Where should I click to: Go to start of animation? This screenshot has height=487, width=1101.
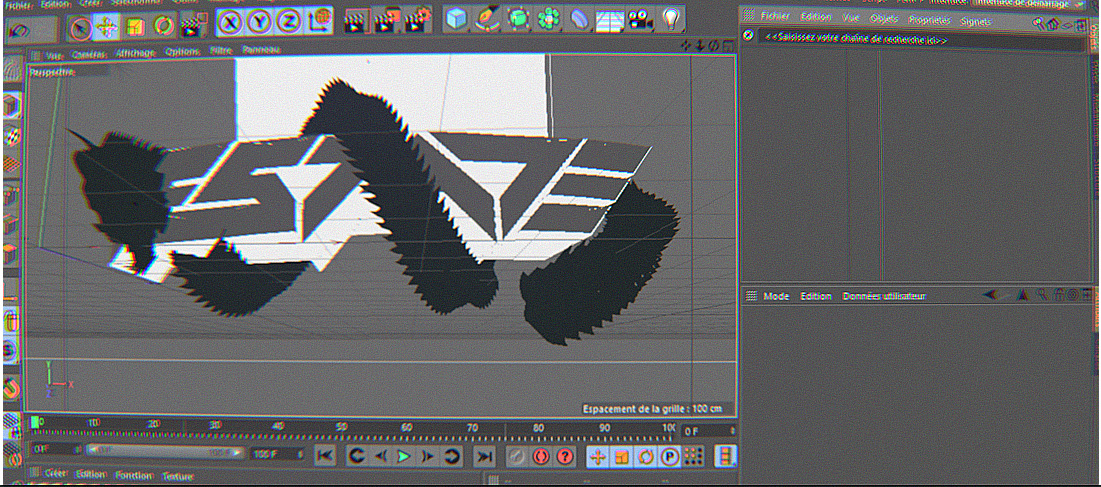324,456
